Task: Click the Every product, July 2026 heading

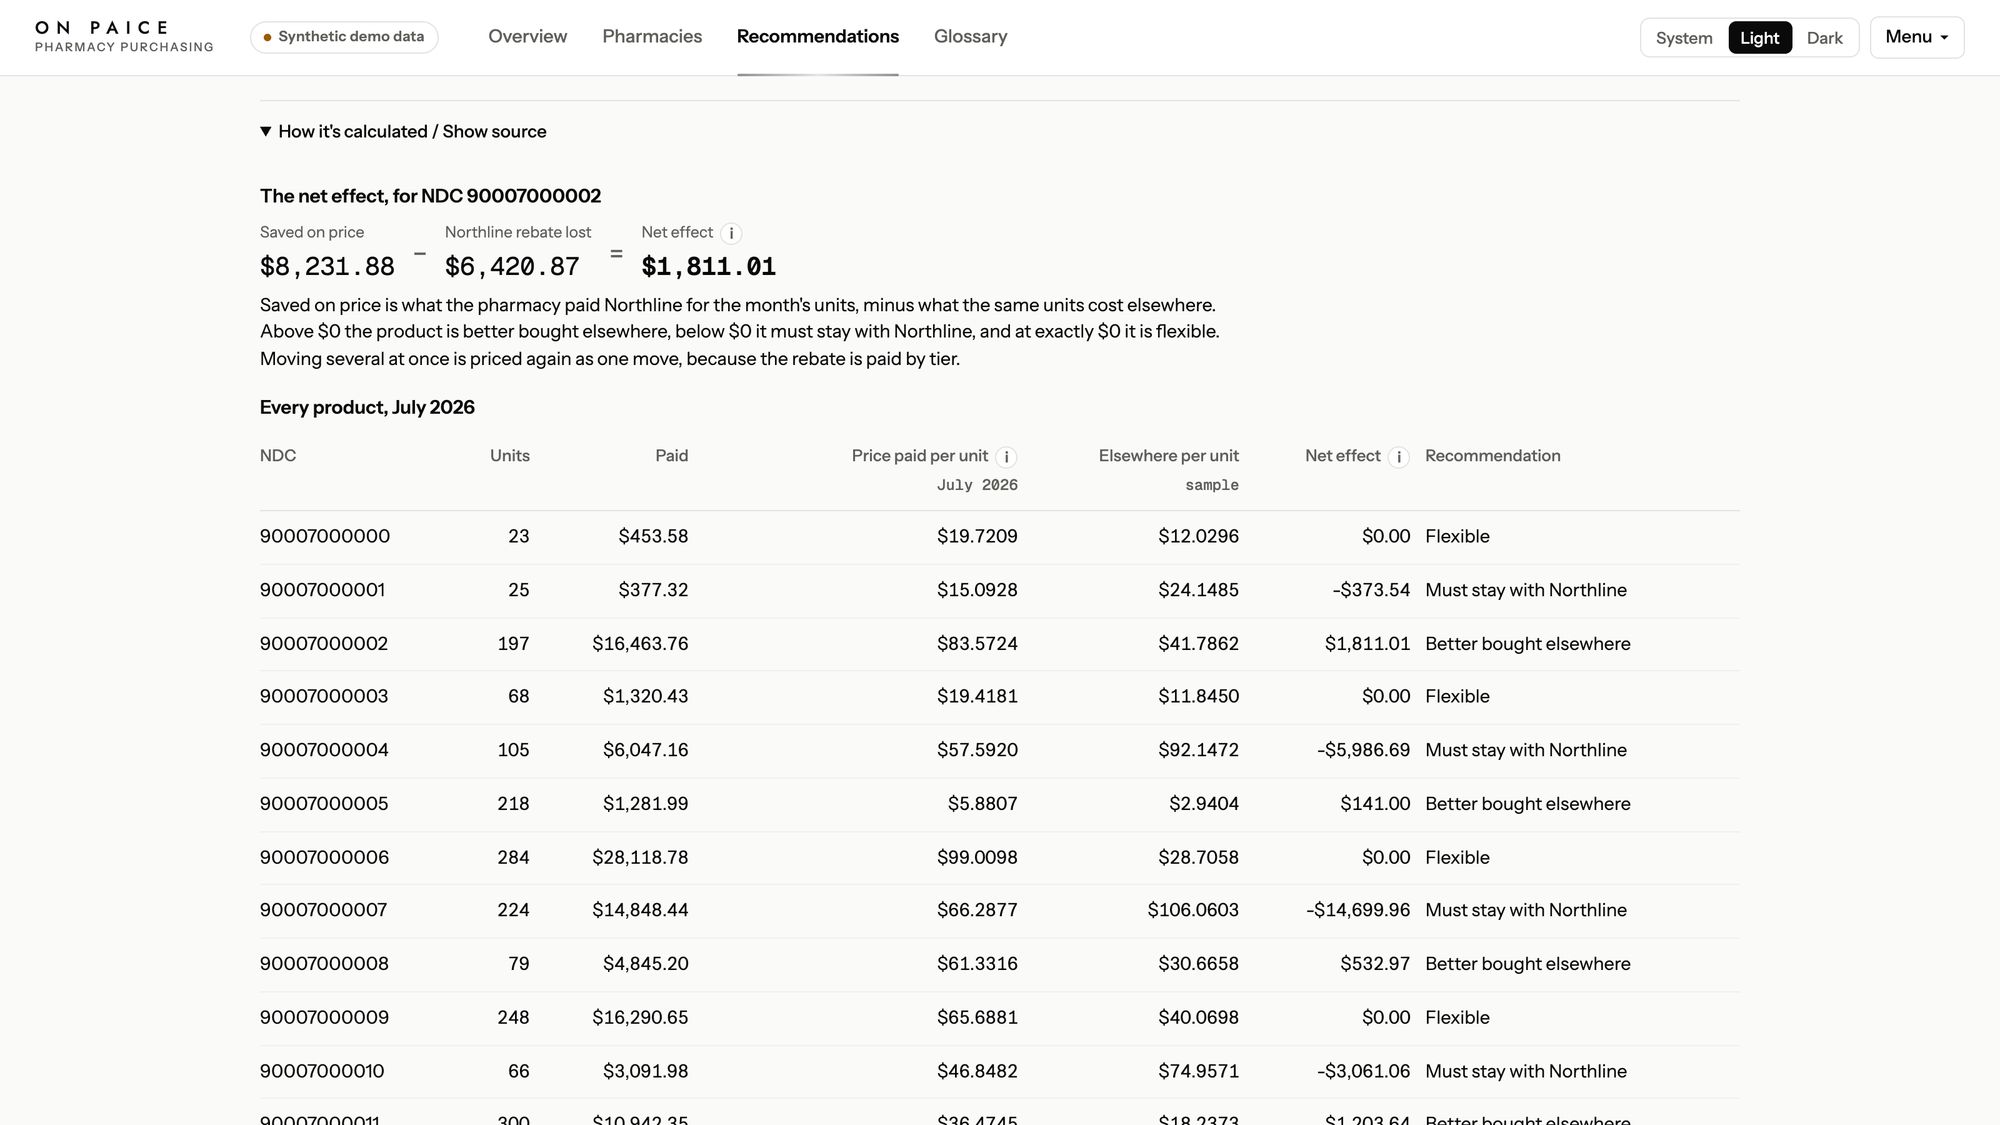Action: point(367,407)
